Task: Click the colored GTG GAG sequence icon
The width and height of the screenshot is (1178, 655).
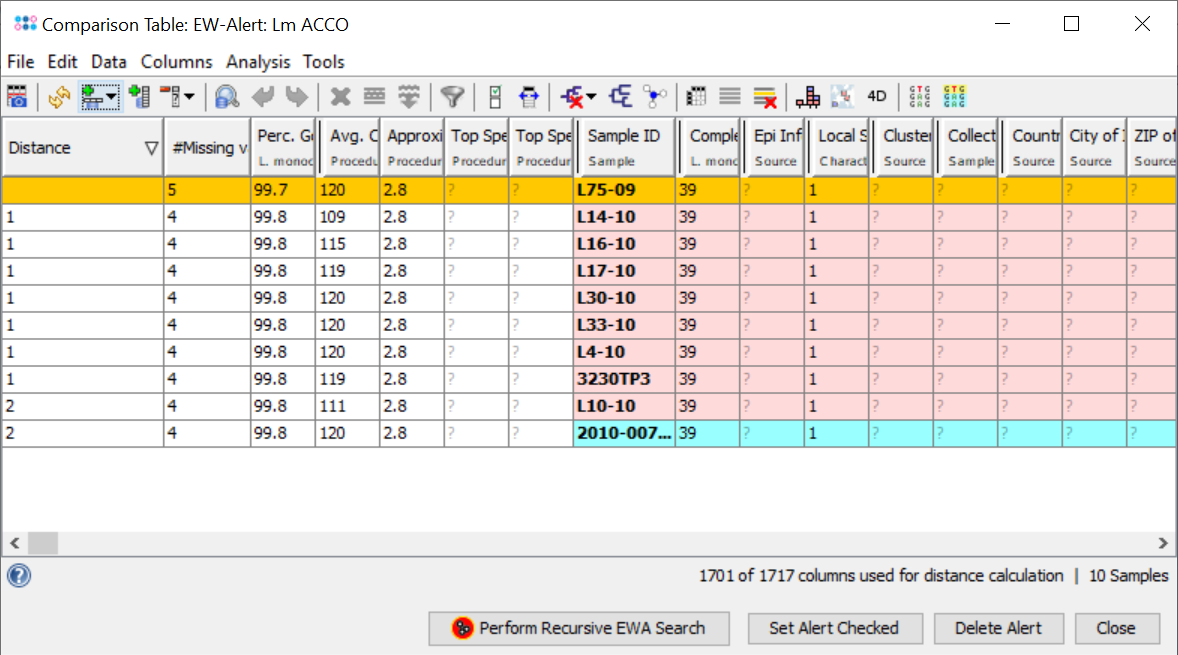Action: [x=954, y=96]
